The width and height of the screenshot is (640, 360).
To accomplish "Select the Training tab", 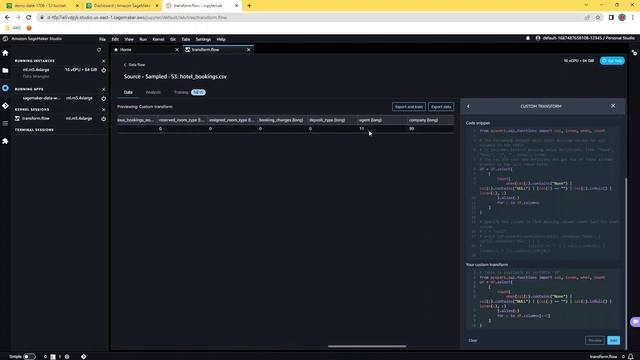I will coord(181,92).
